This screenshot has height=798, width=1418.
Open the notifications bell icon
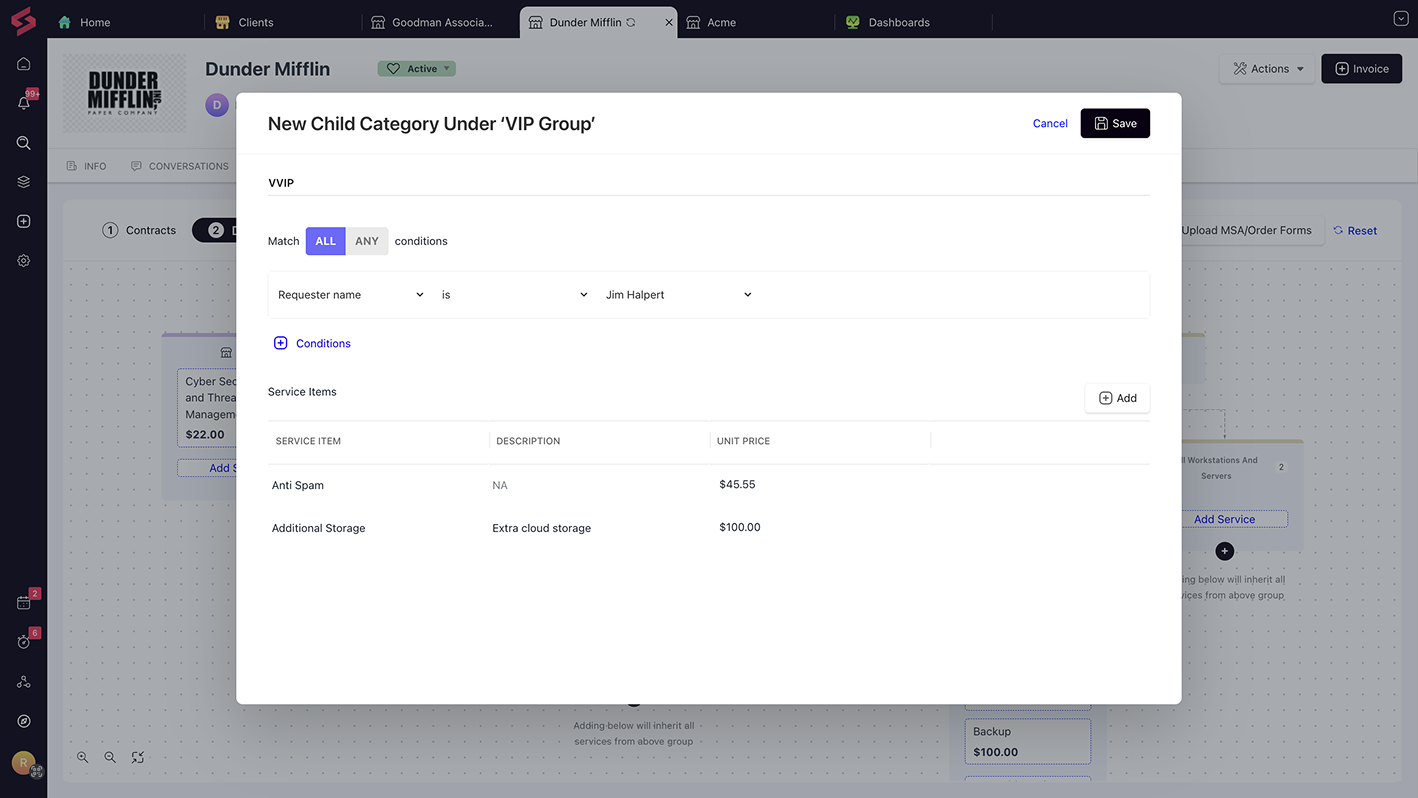click(x=24, y=103)
